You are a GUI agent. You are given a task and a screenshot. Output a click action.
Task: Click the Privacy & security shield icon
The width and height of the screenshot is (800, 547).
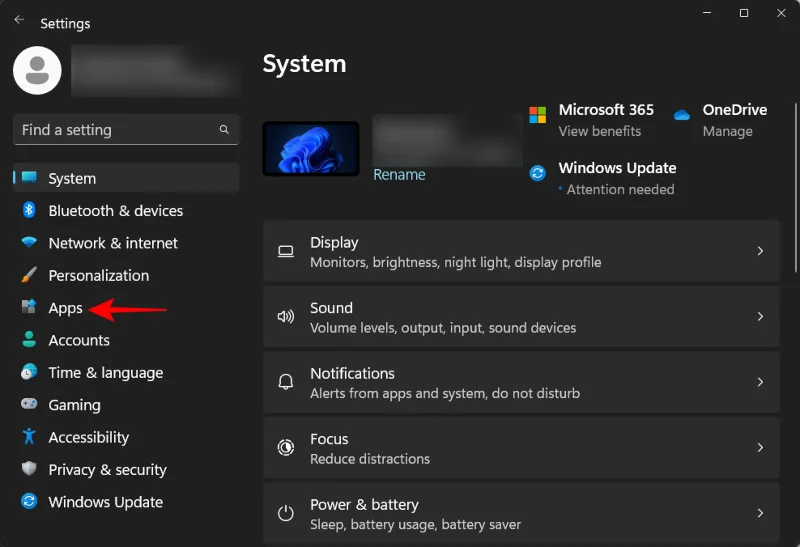click(29, 468)
